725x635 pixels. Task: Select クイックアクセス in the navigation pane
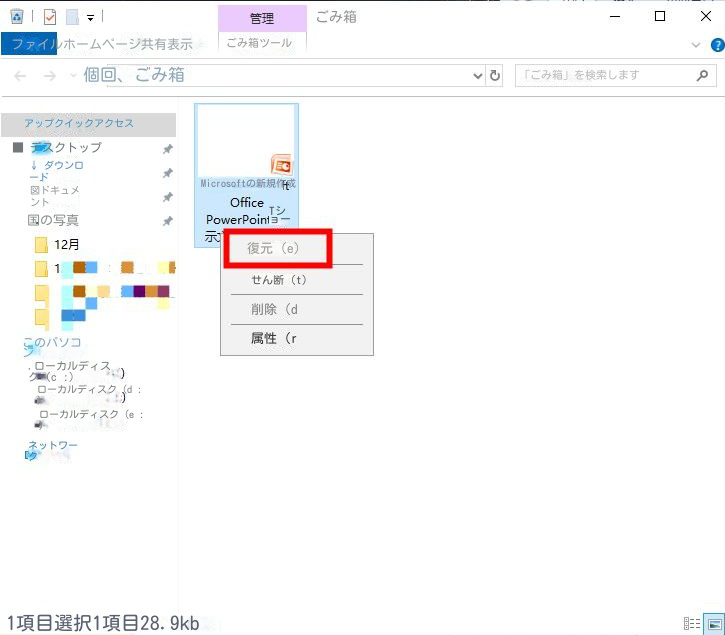click(88, 124)
